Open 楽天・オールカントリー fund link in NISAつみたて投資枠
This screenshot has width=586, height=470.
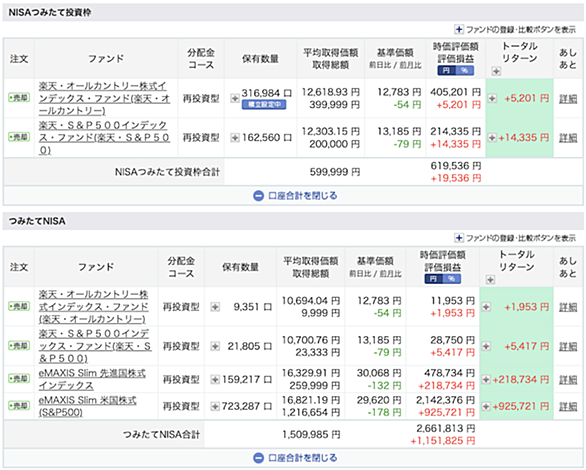point(104,98)
